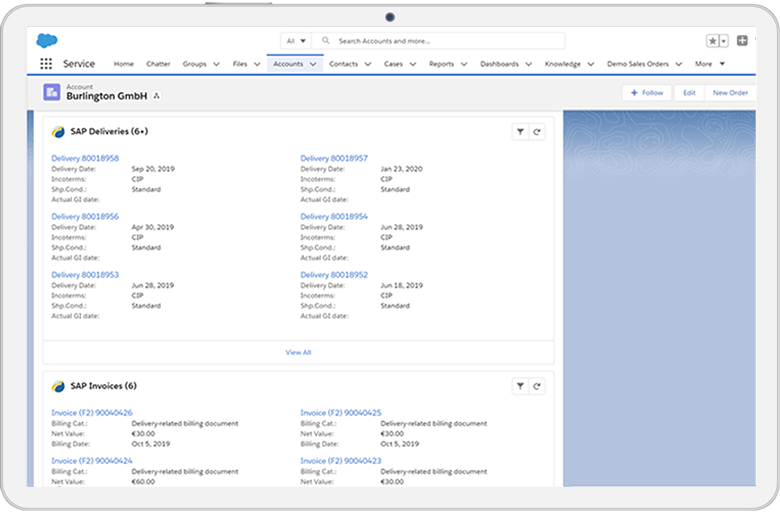Open the Favorites star icon
Screen dimensions: 780x513
pos(712,41)
